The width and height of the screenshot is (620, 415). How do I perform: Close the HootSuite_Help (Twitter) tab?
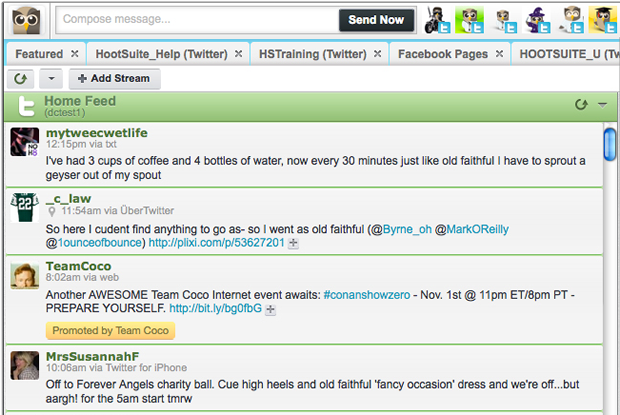(x=238, y=53)
